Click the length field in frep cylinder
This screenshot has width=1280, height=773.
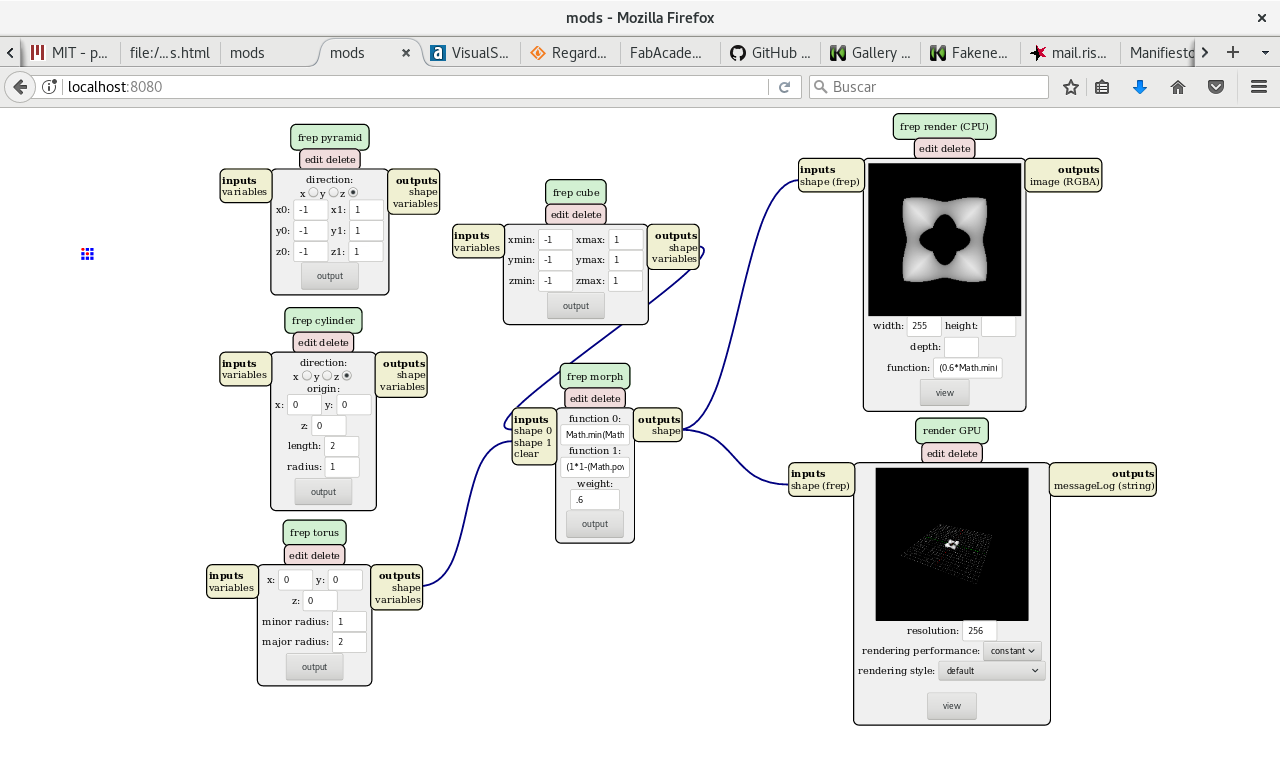click(342, 446)
